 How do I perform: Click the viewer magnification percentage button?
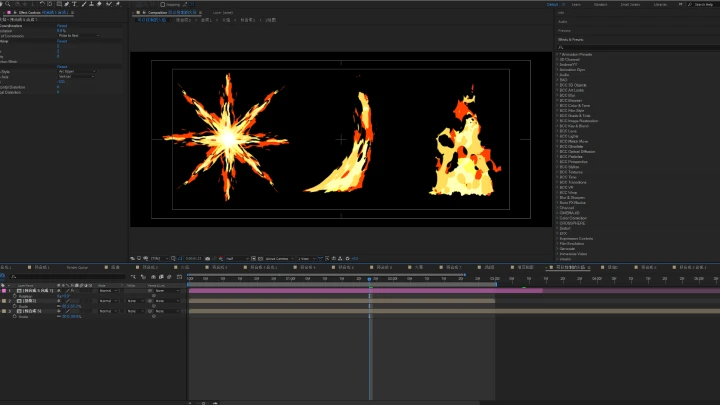click(x=159, y=259)
